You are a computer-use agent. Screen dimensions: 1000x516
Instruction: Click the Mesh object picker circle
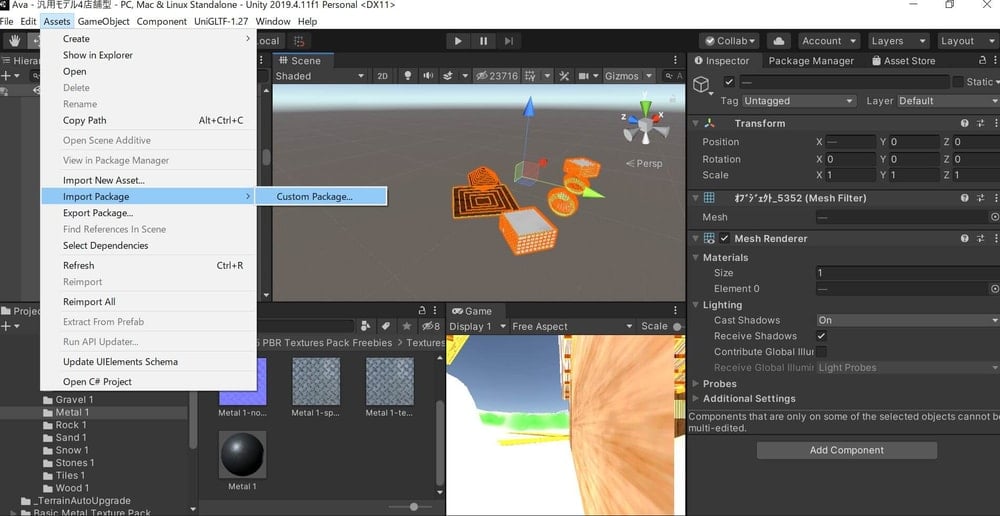(x=994, y=217)
